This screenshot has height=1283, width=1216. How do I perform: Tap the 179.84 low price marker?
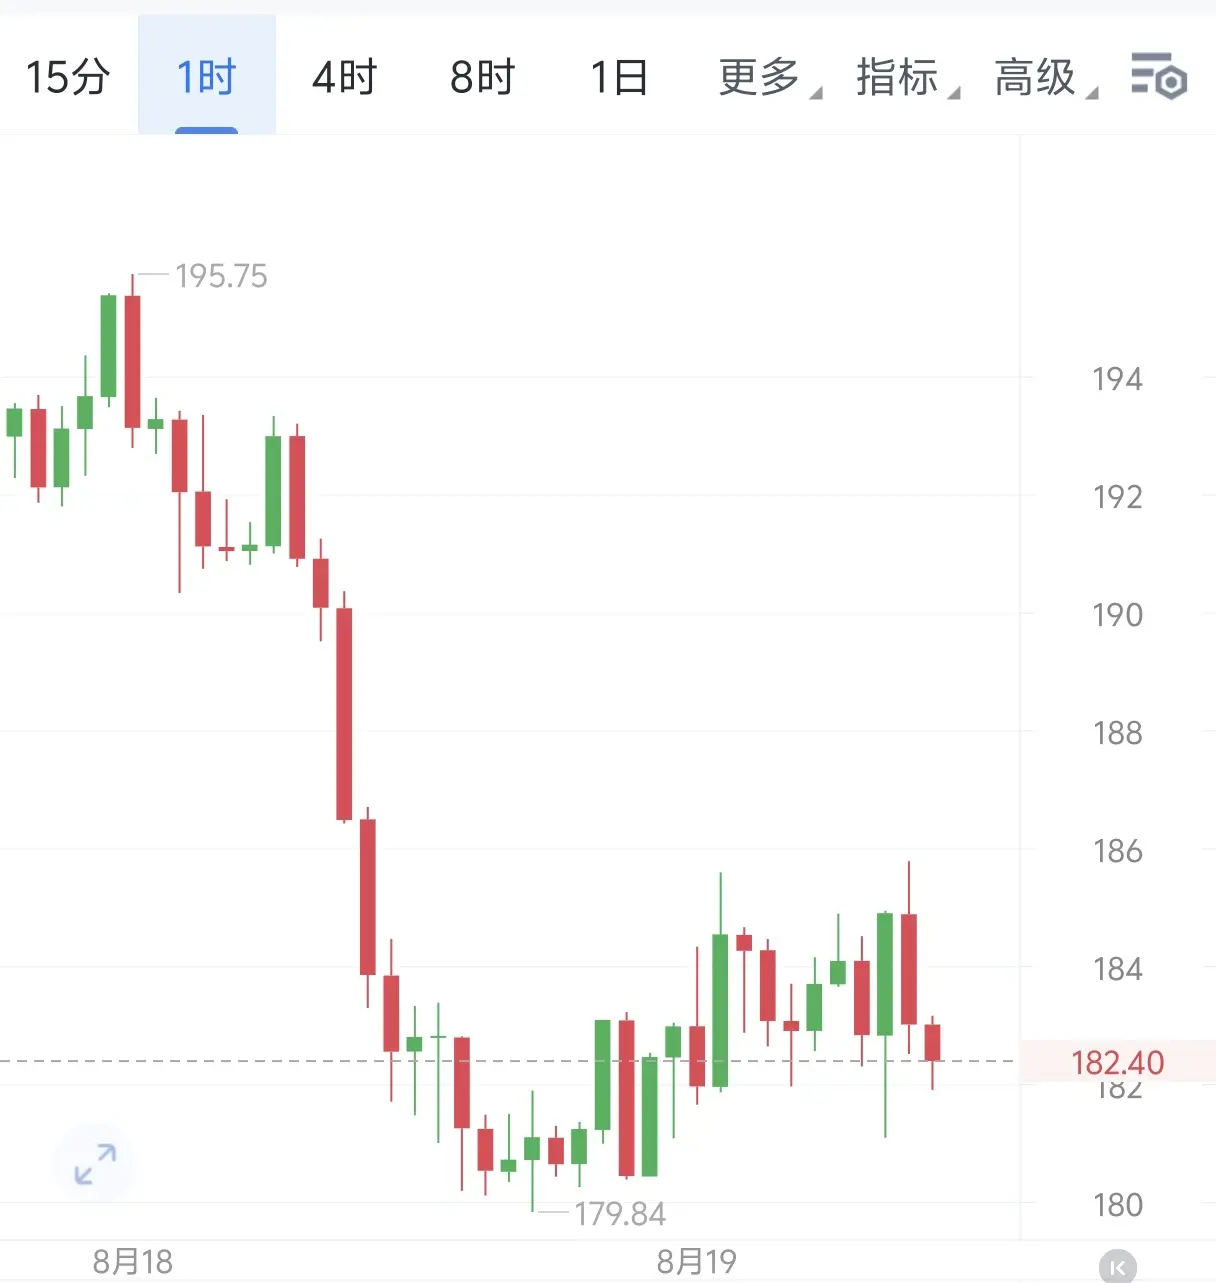620,1214
